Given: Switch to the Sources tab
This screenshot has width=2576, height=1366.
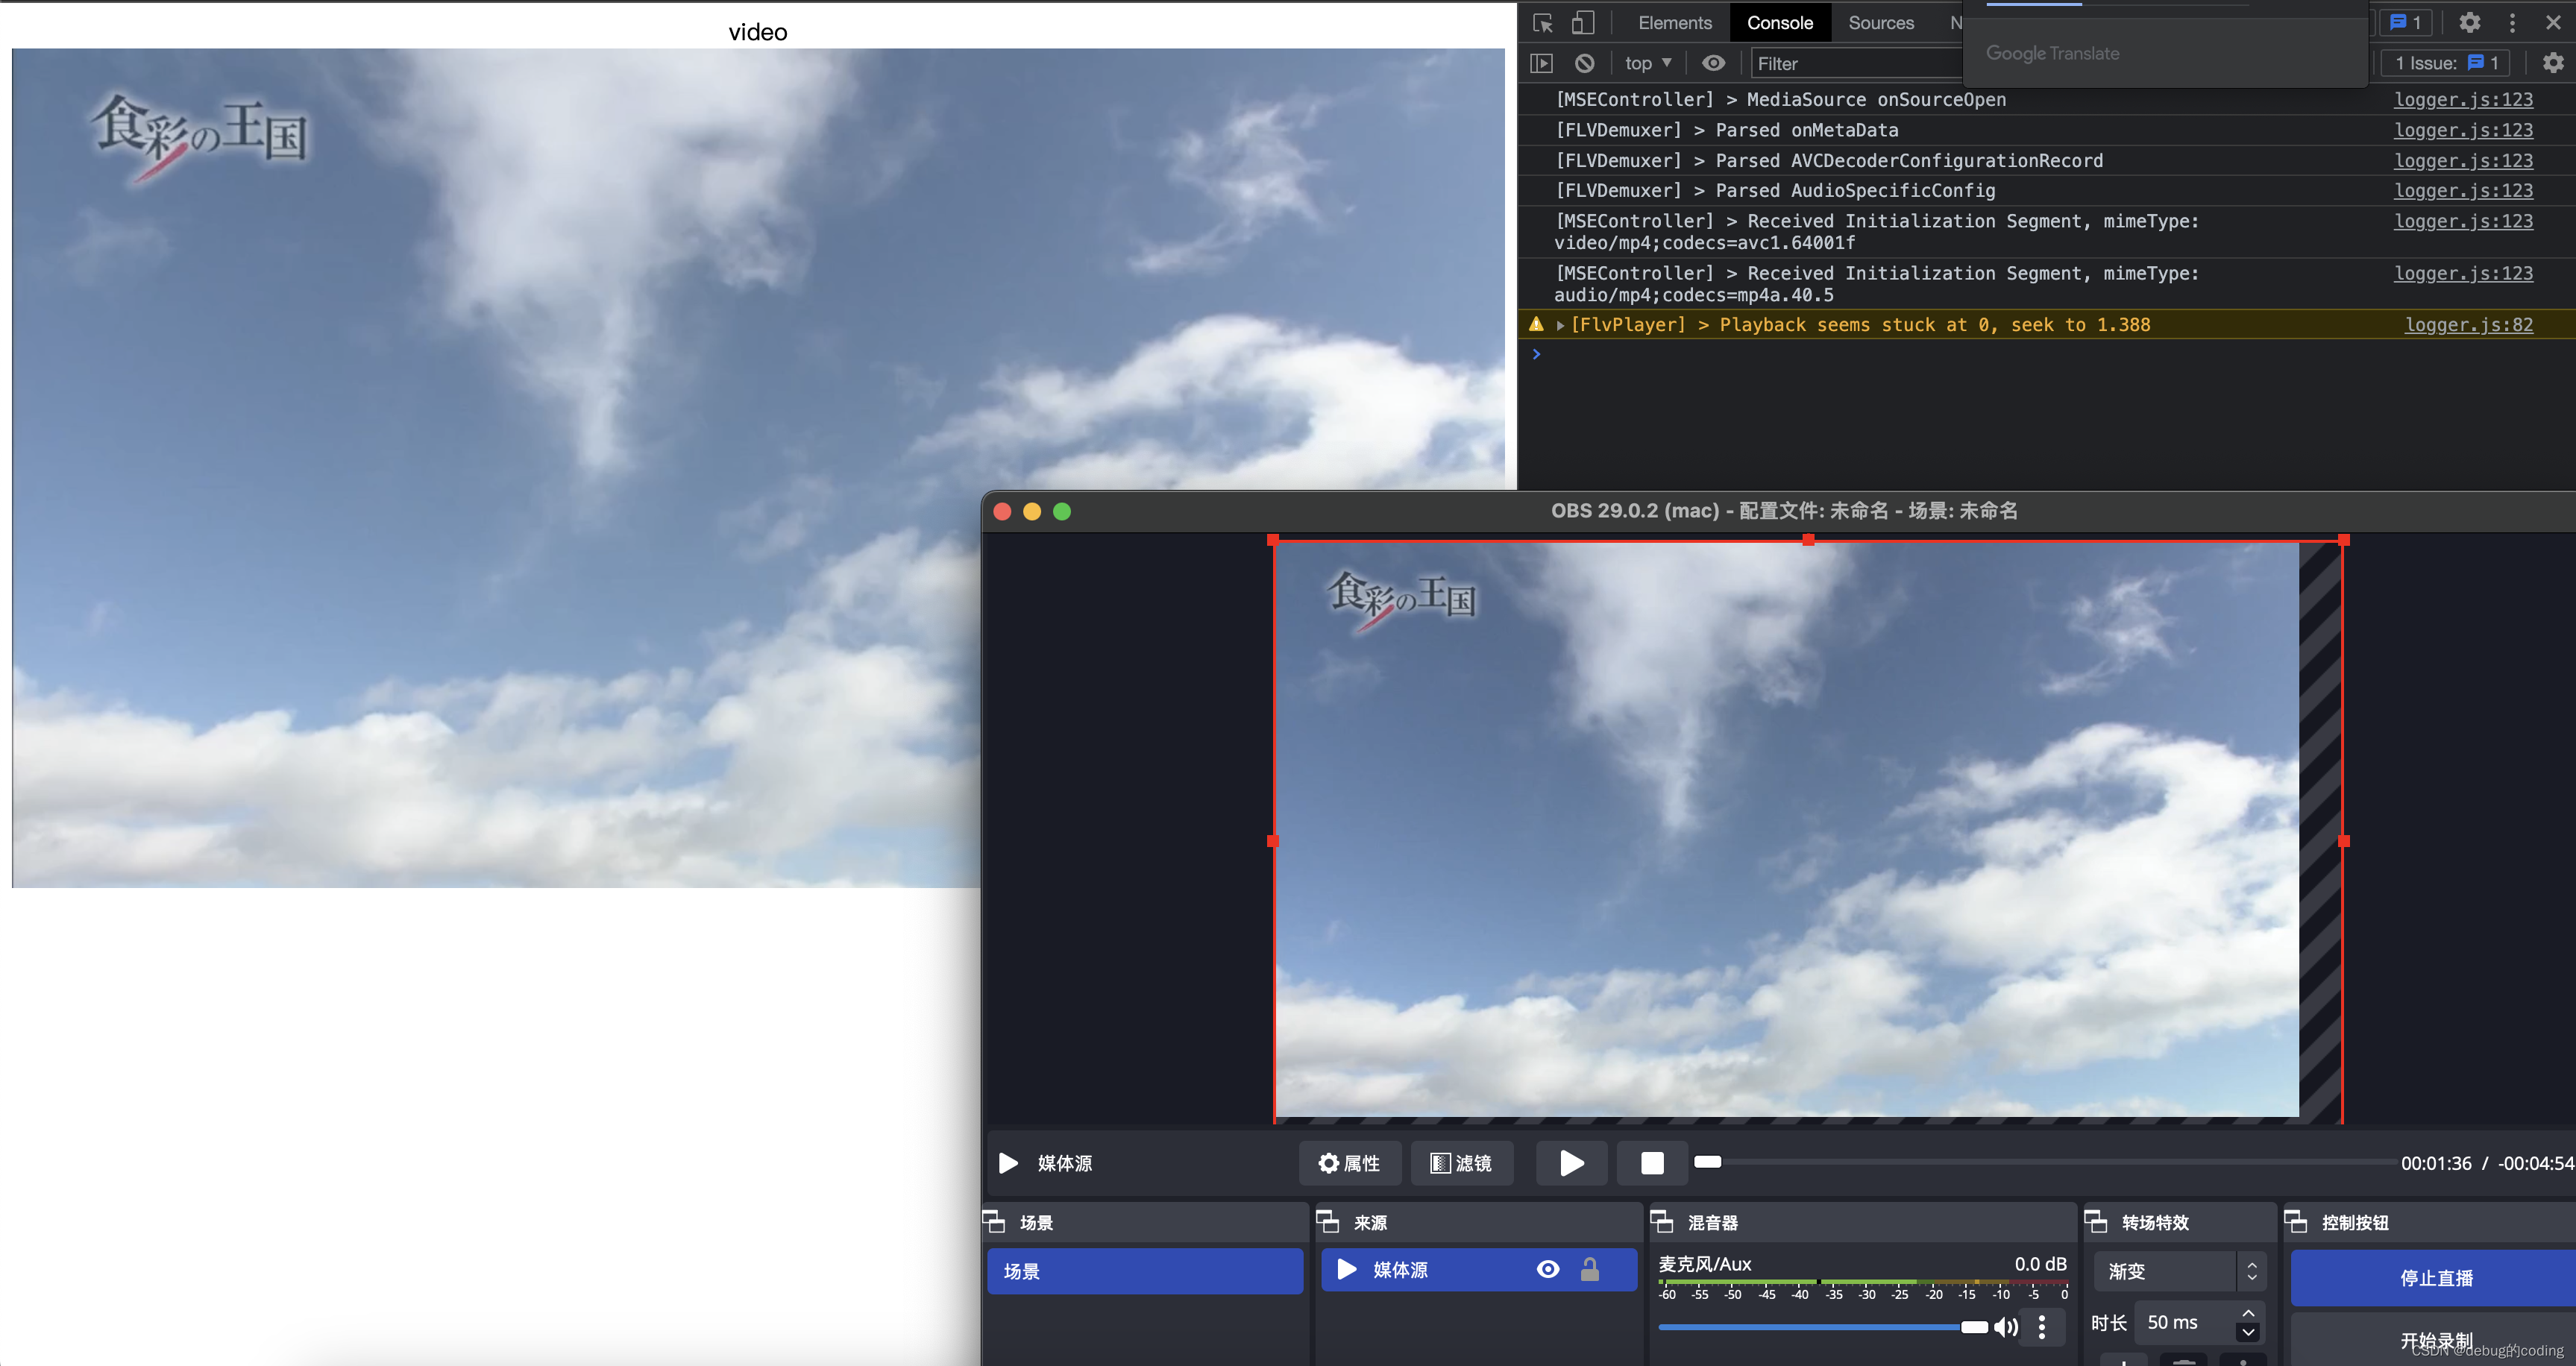Looking at the screenshot, I should 1880,23.
